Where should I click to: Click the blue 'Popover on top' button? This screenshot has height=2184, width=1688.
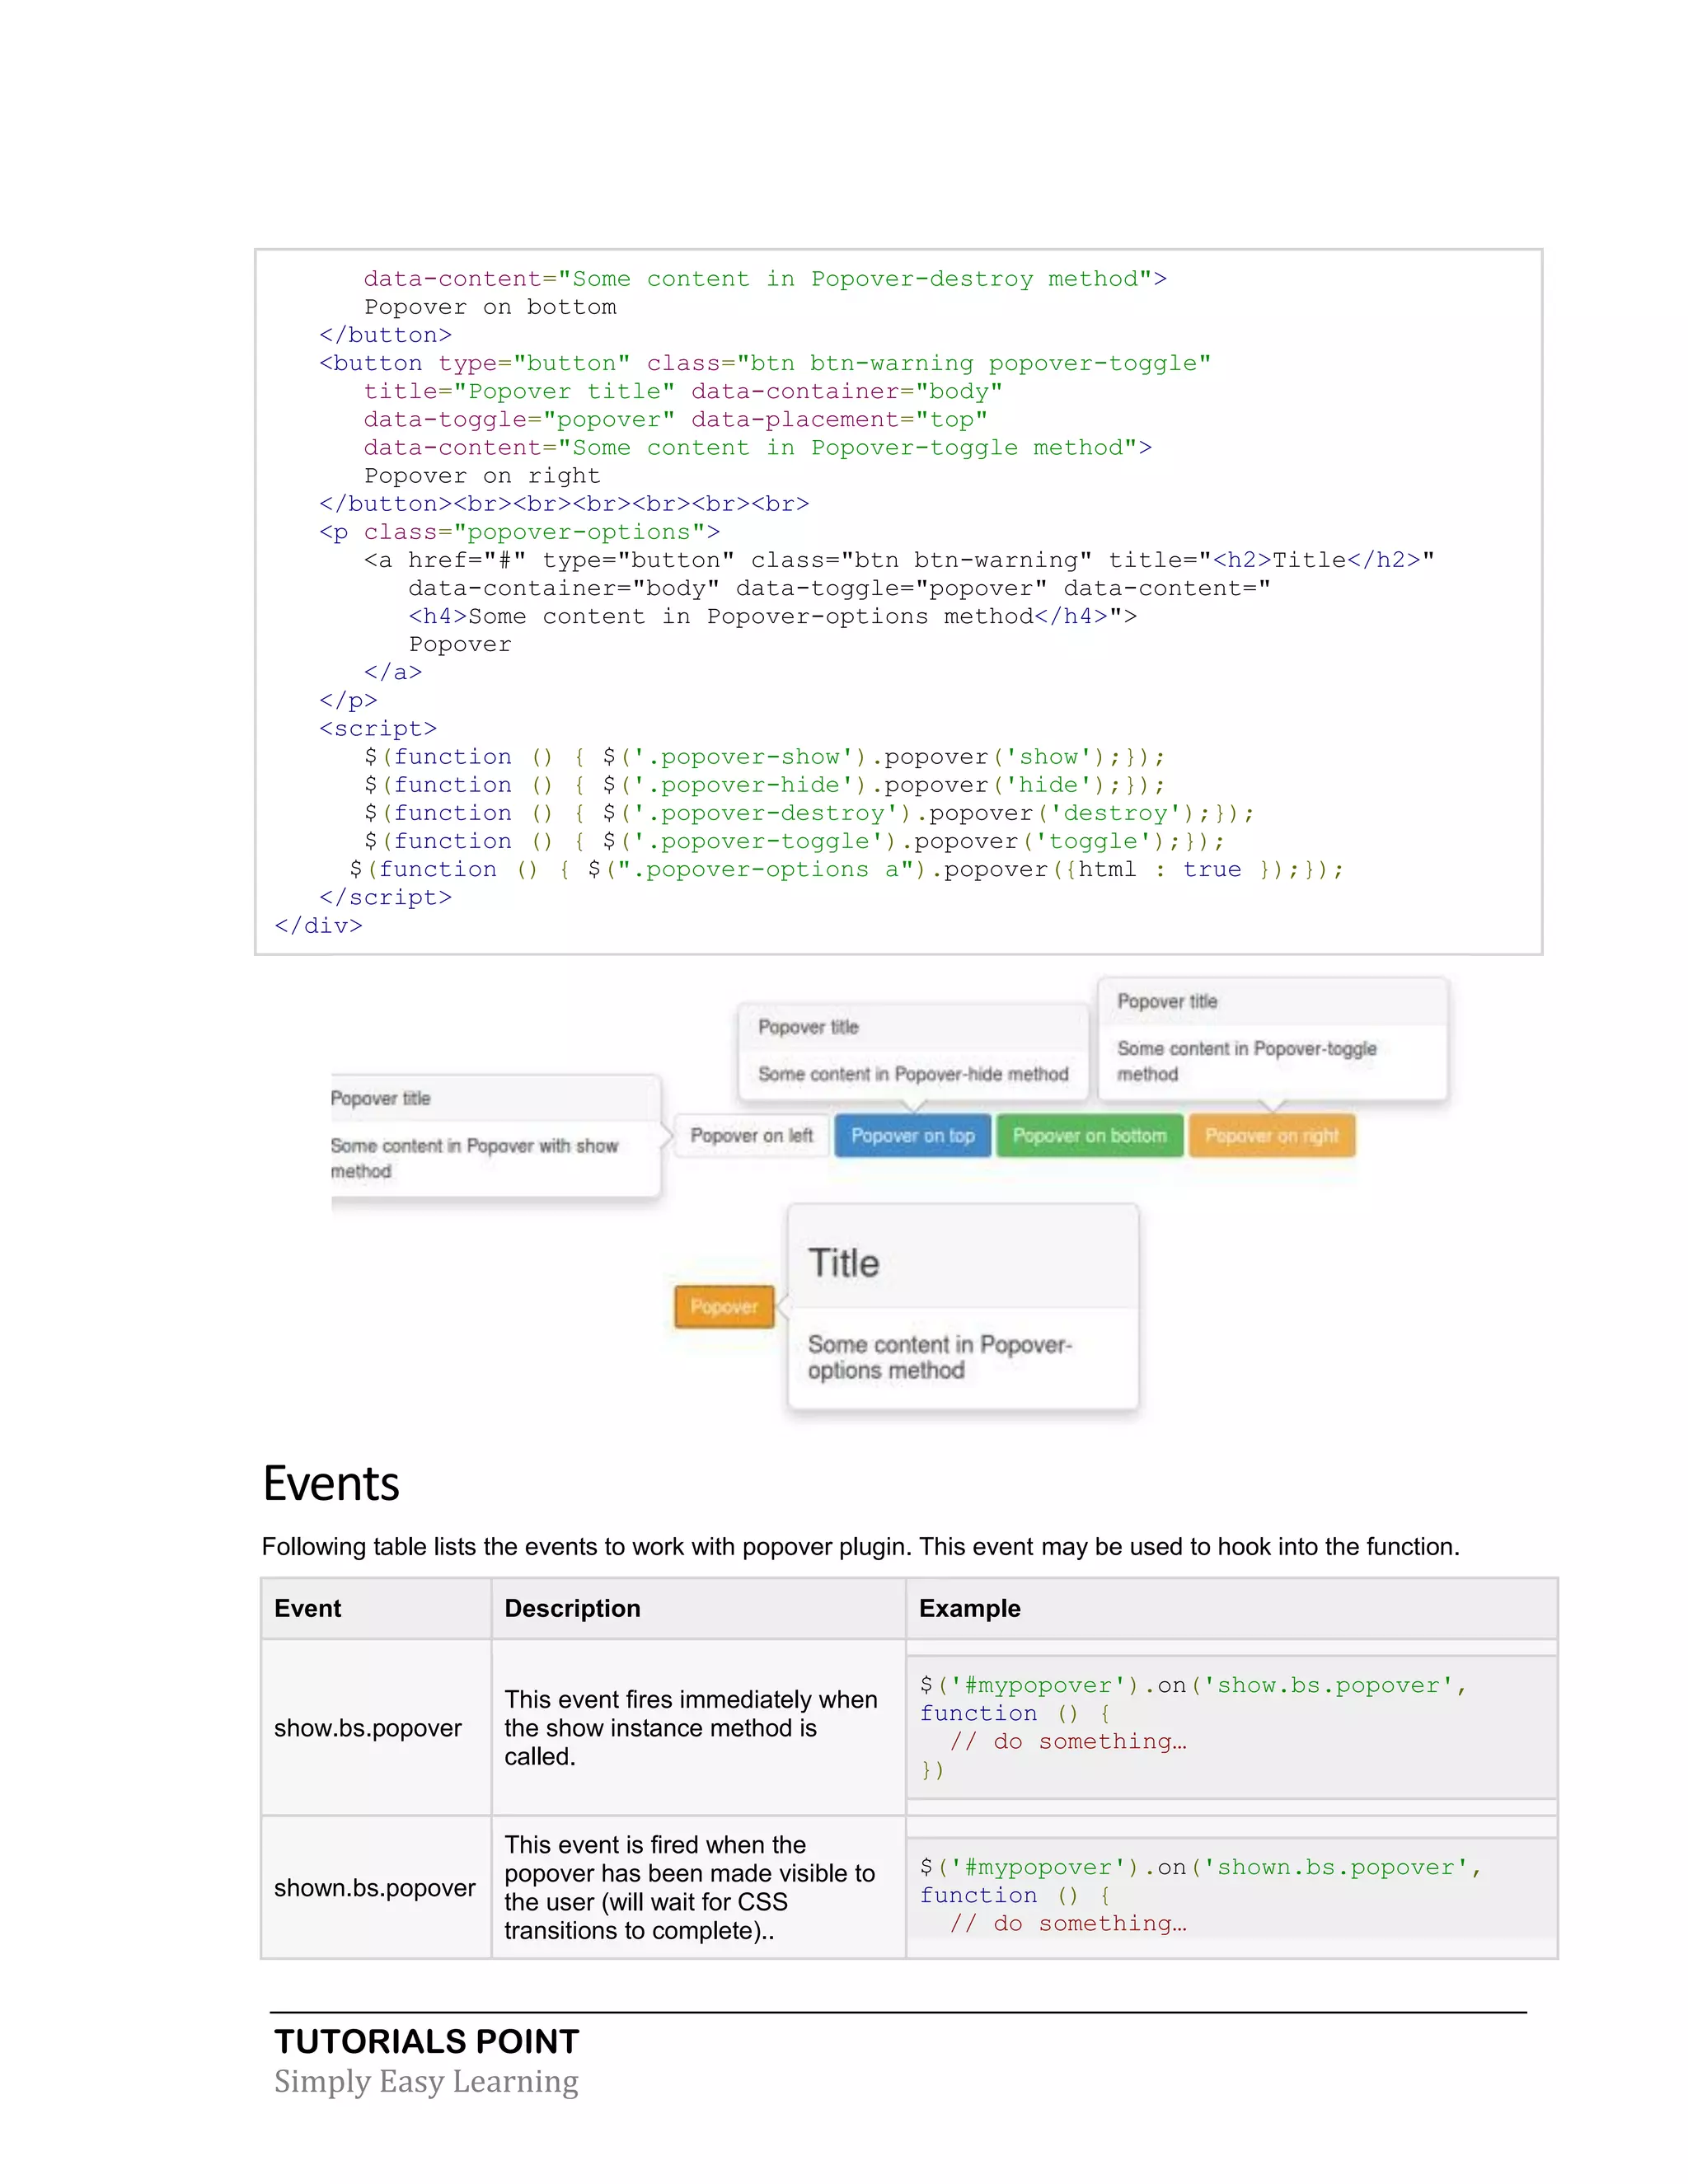(912, 1135)
